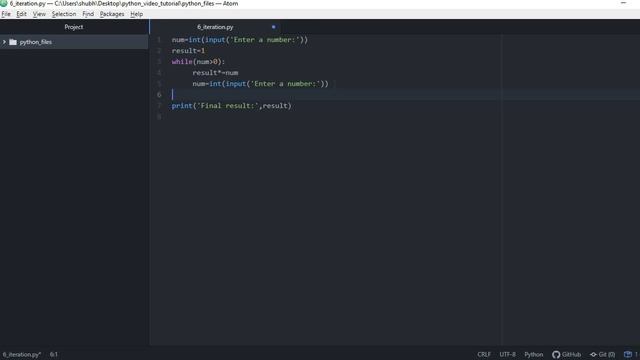
Task: Click the indented num=int(input(...)) line
Action: coord(260,84)
